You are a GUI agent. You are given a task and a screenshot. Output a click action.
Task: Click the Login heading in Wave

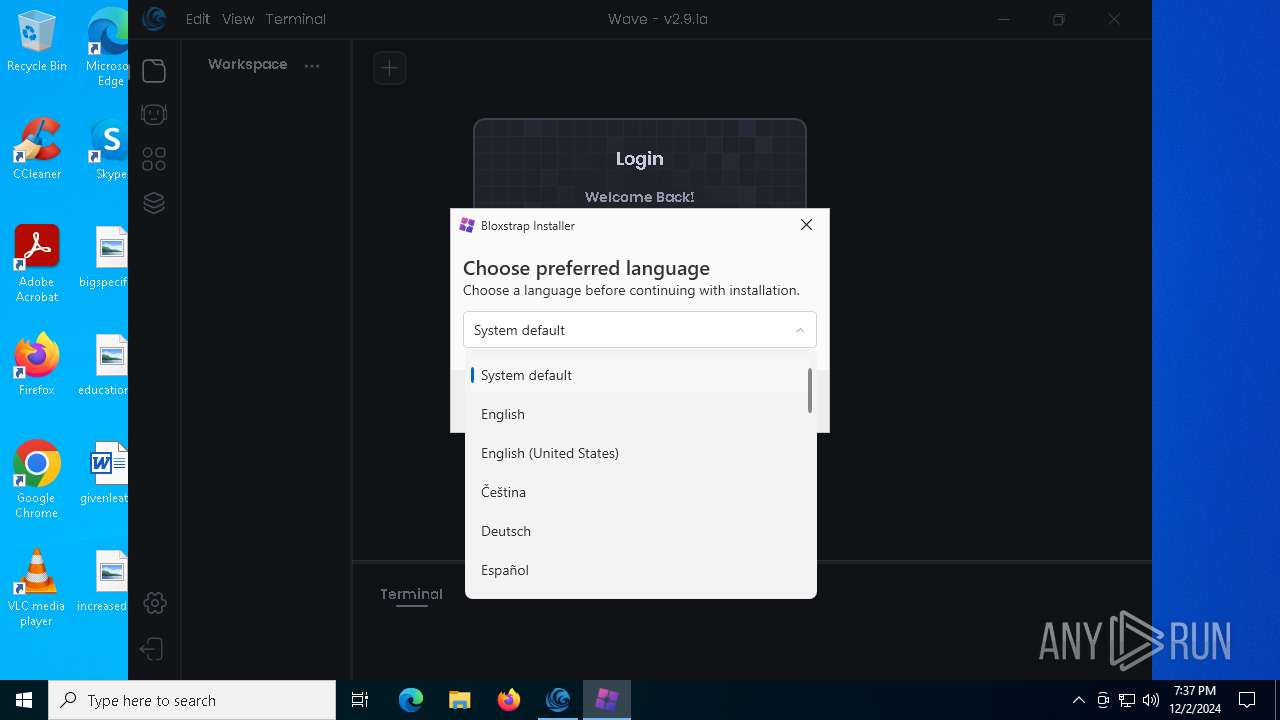click(x=640, y=159)
